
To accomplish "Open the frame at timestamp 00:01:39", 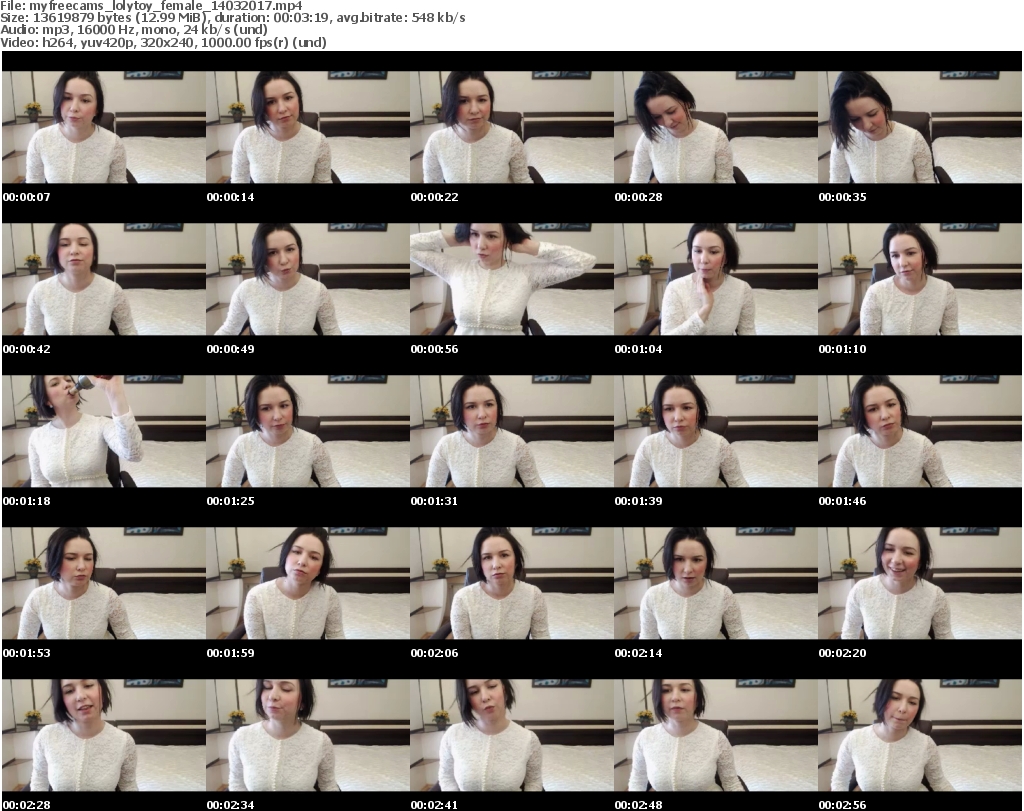I will [716, 432].
